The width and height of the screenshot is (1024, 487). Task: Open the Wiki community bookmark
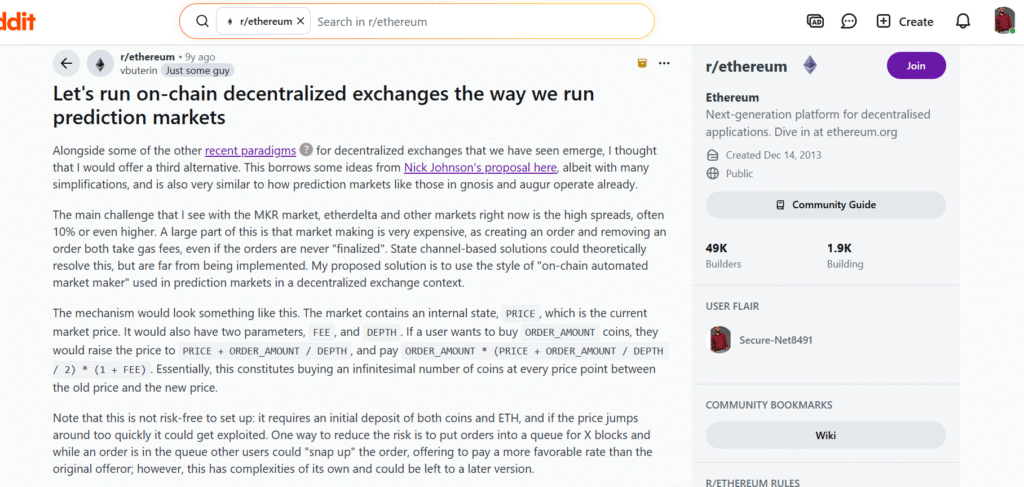(x=825, y=435)
